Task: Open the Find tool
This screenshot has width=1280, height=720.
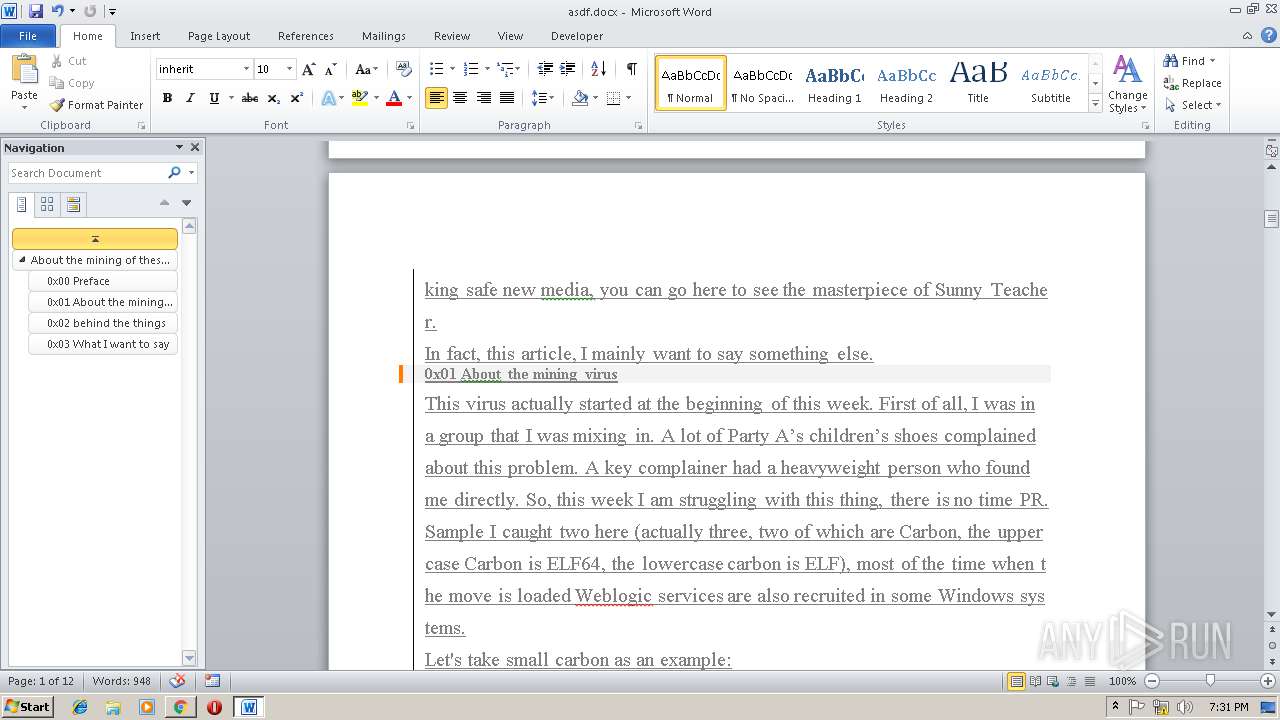Action: [1185, 61]
